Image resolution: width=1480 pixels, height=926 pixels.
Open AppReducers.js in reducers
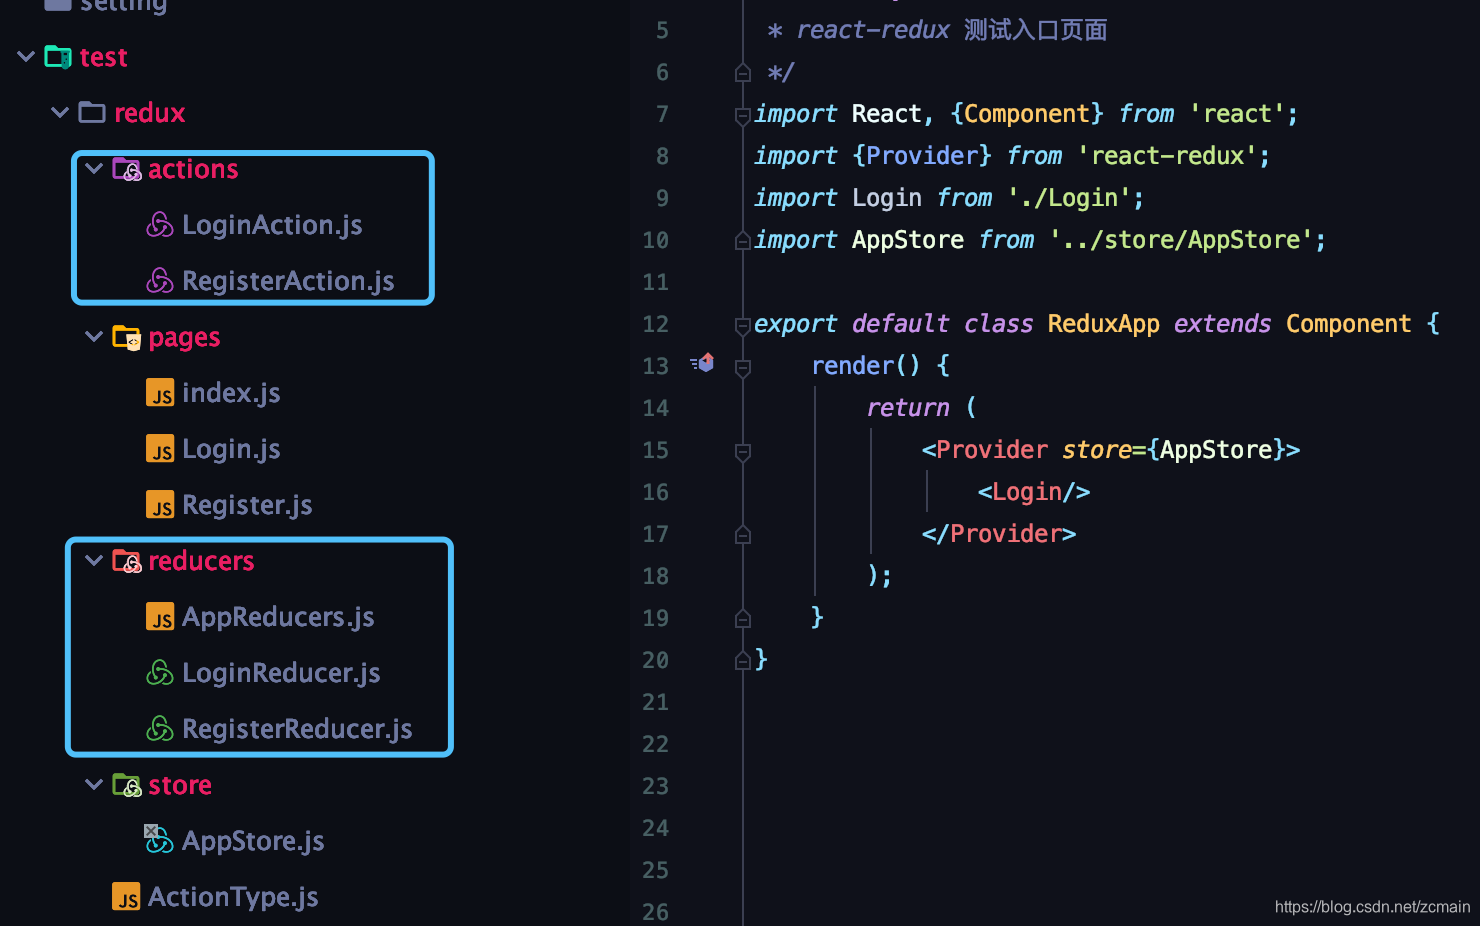pyautogui.click(x=278, y=617)
